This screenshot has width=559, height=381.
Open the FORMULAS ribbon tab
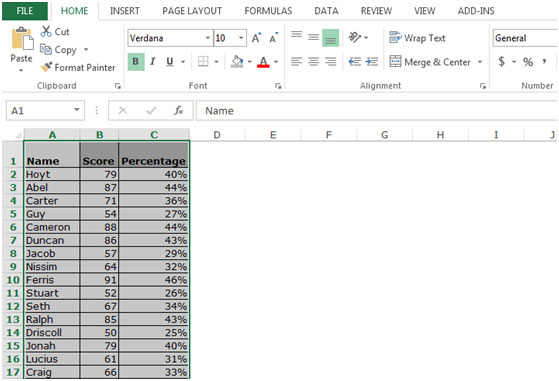tap(268, 11)
